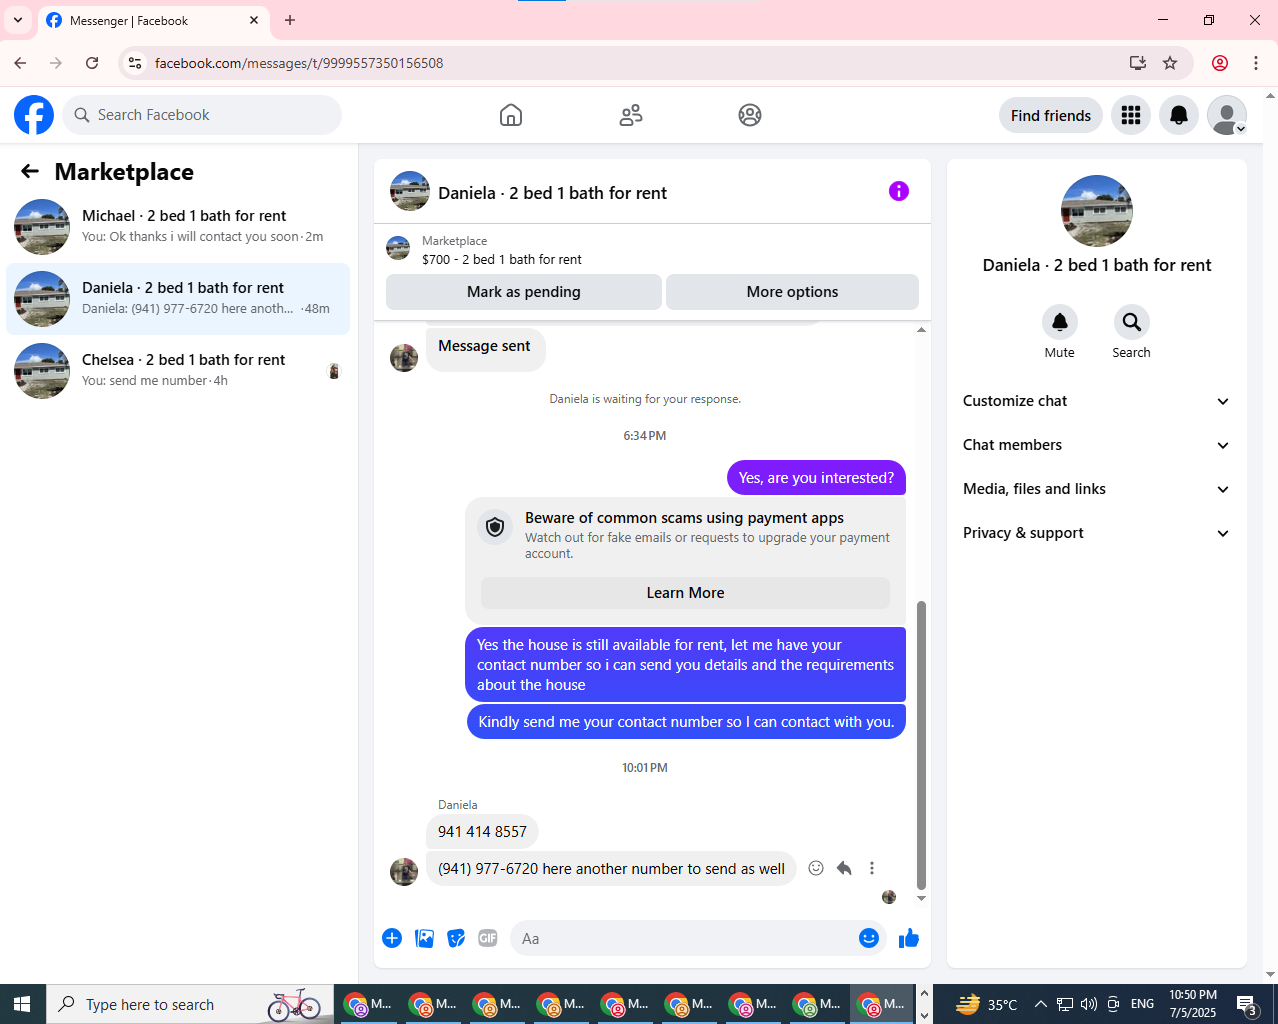Open the account profile menu
1278x1024 pixels.
click(1227, 115)
